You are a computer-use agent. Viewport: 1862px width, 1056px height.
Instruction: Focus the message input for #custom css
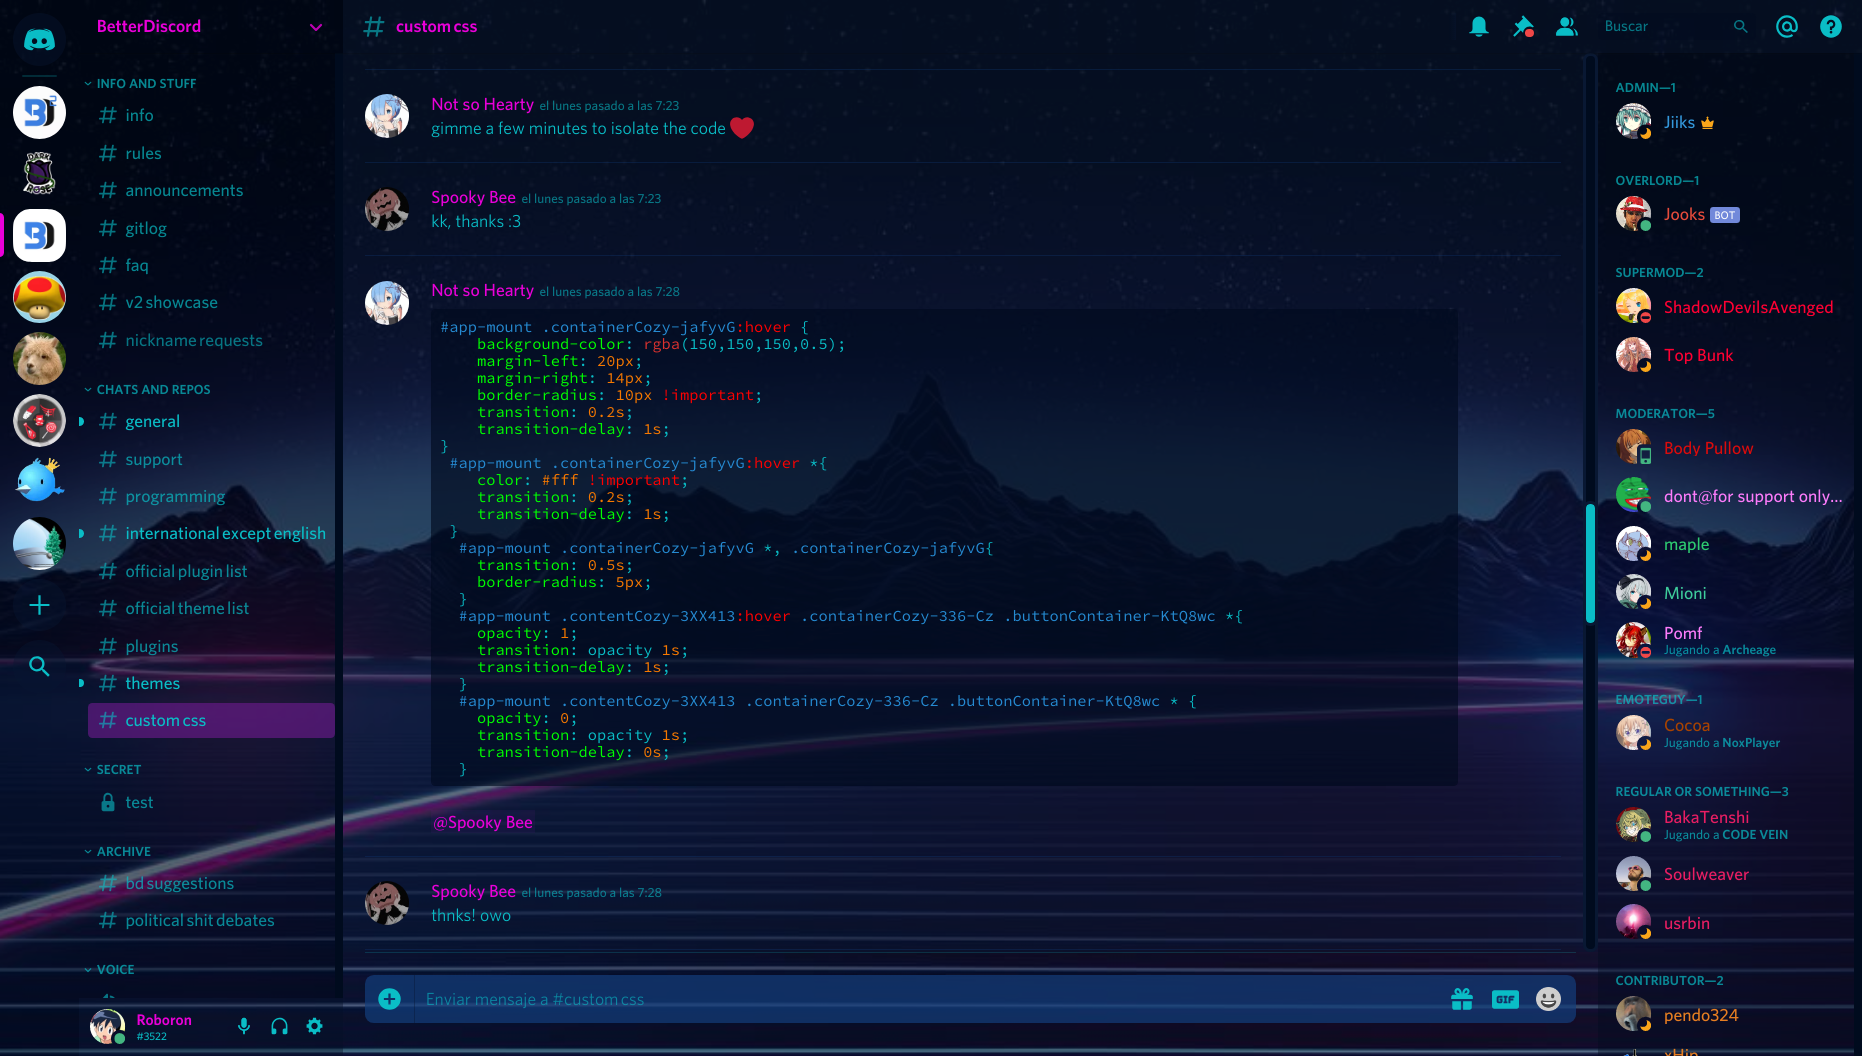[930, 999]
